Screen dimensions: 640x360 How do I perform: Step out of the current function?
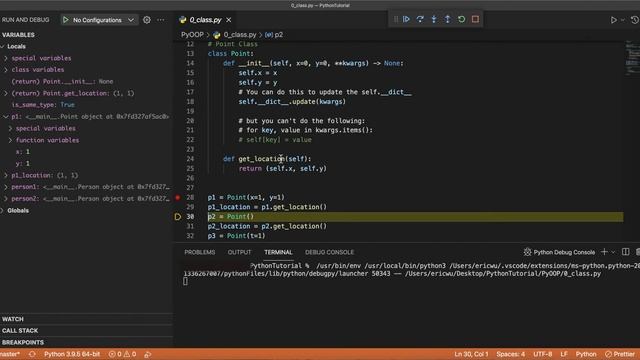(x=448, y=19)
